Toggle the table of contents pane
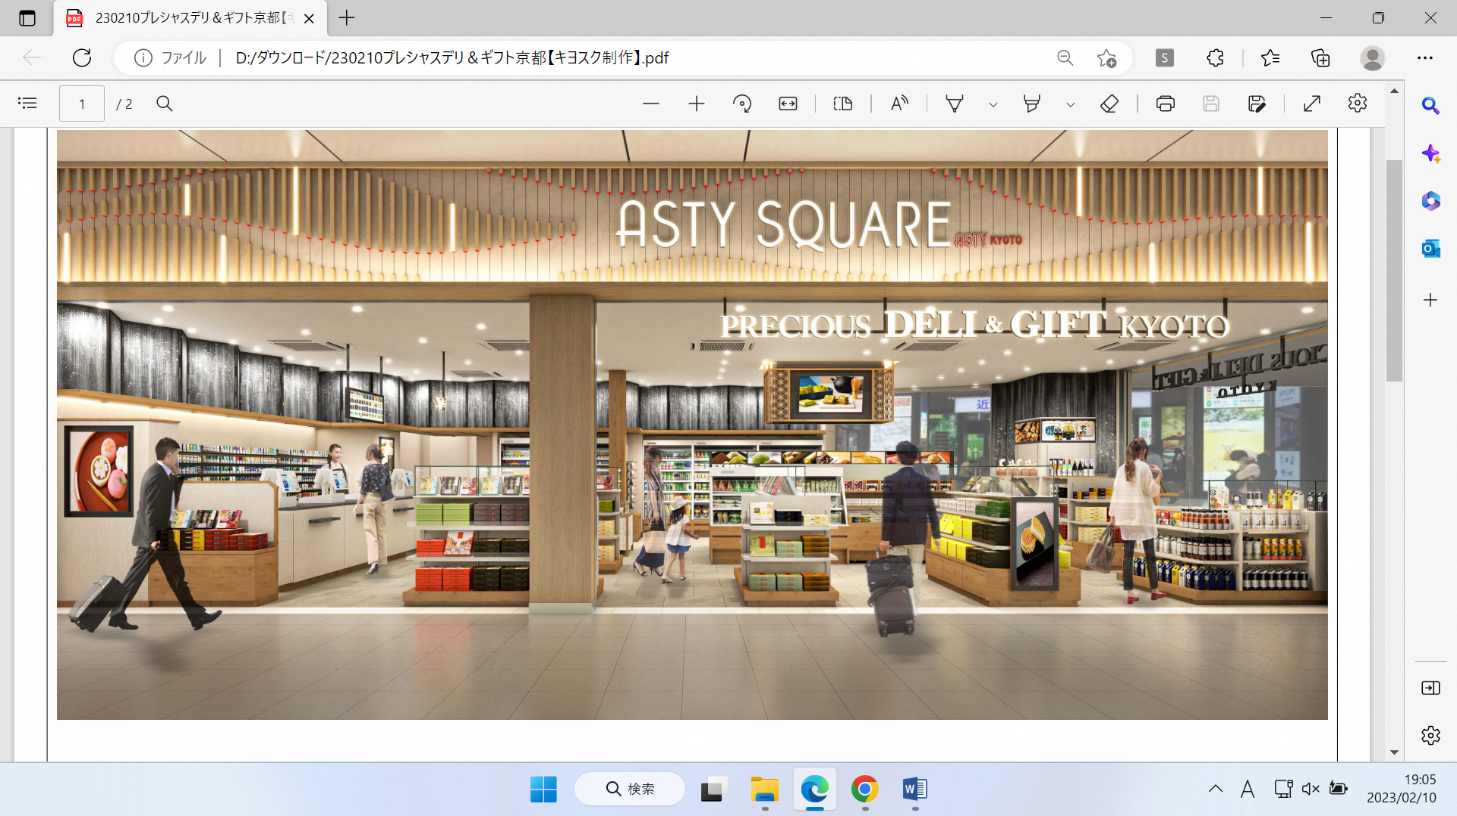 28,104
